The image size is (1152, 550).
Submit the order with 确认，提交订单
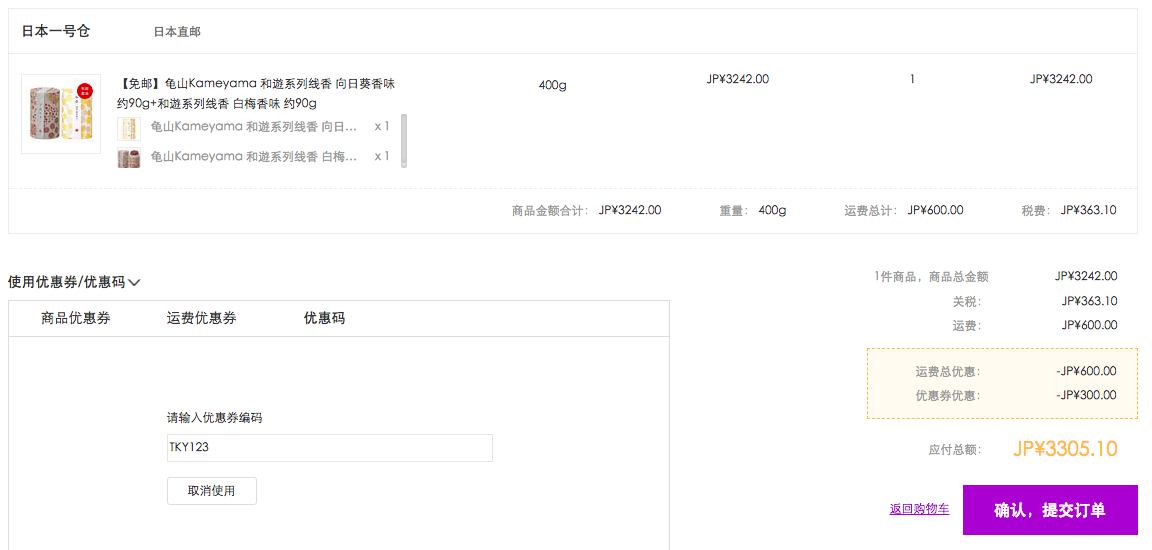(1050, 510)
